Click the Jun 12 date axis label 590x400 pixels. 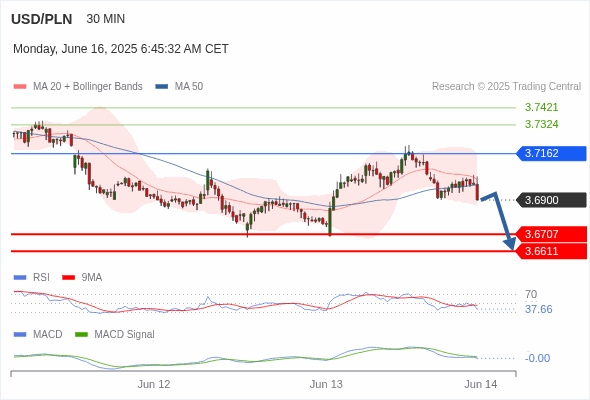pos(154,384)
